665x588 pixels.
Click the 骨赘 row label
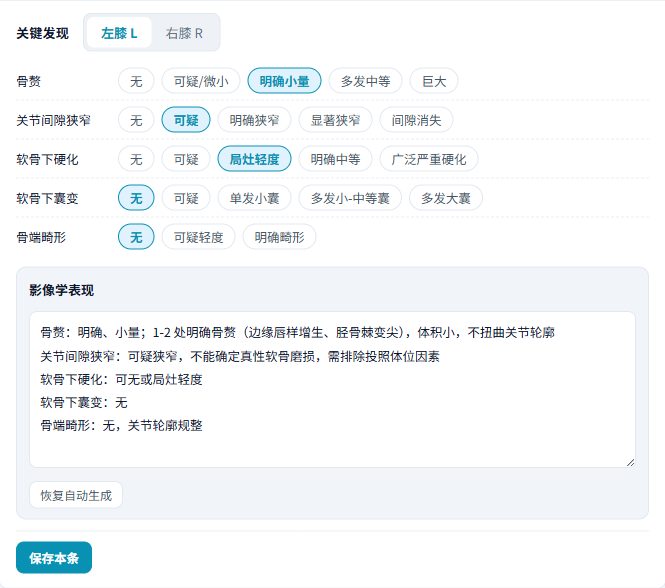[28, 81]
